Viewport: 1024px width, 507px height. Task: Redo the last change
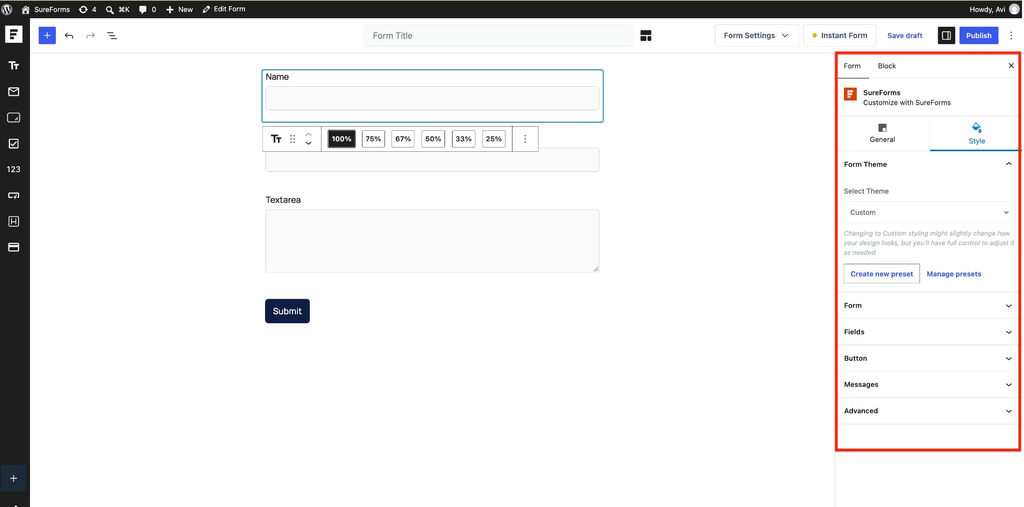click(x=90, y=35)
